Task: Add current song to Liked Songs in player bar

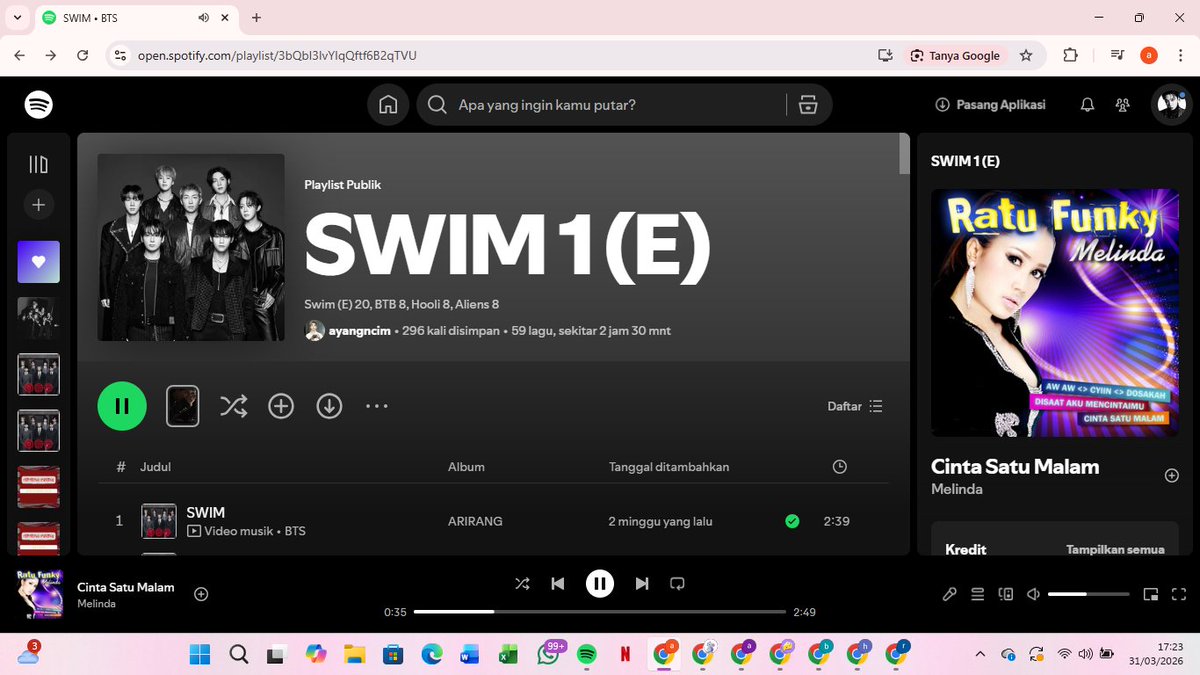Action: [201, 594]
